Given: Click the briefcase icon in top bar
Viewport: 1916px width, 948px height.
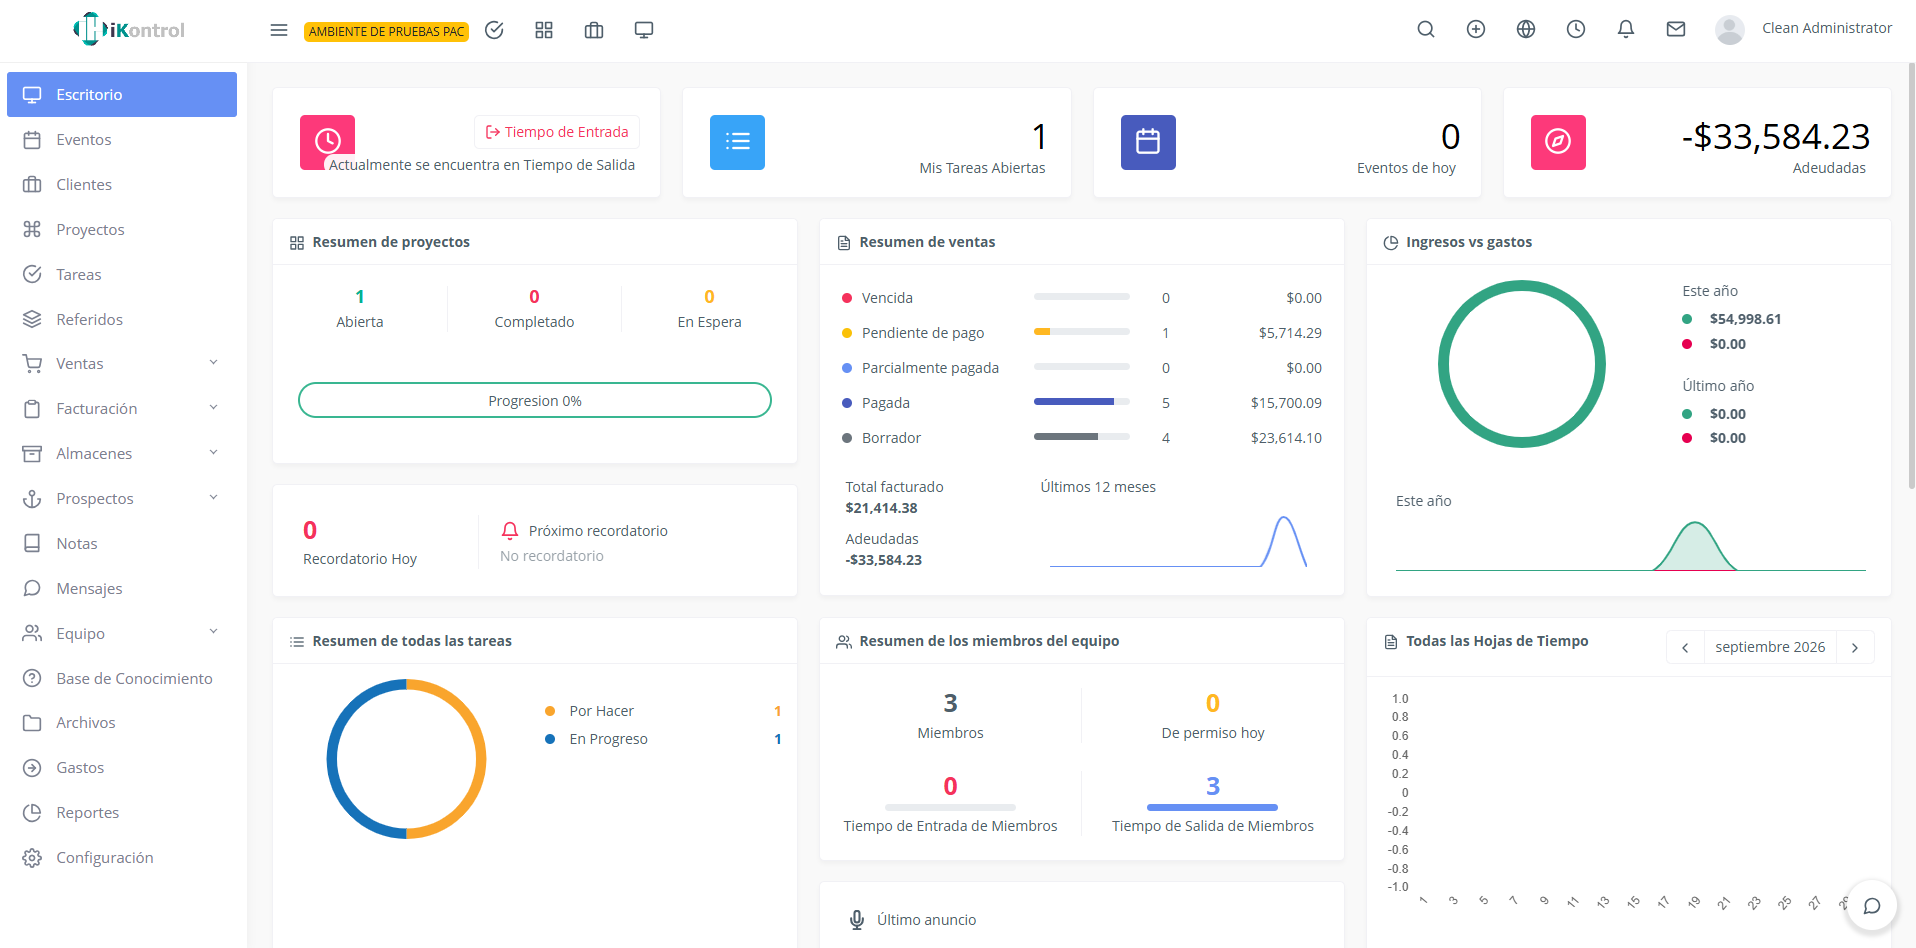Looking at the screenshot, I should point(594,30).
